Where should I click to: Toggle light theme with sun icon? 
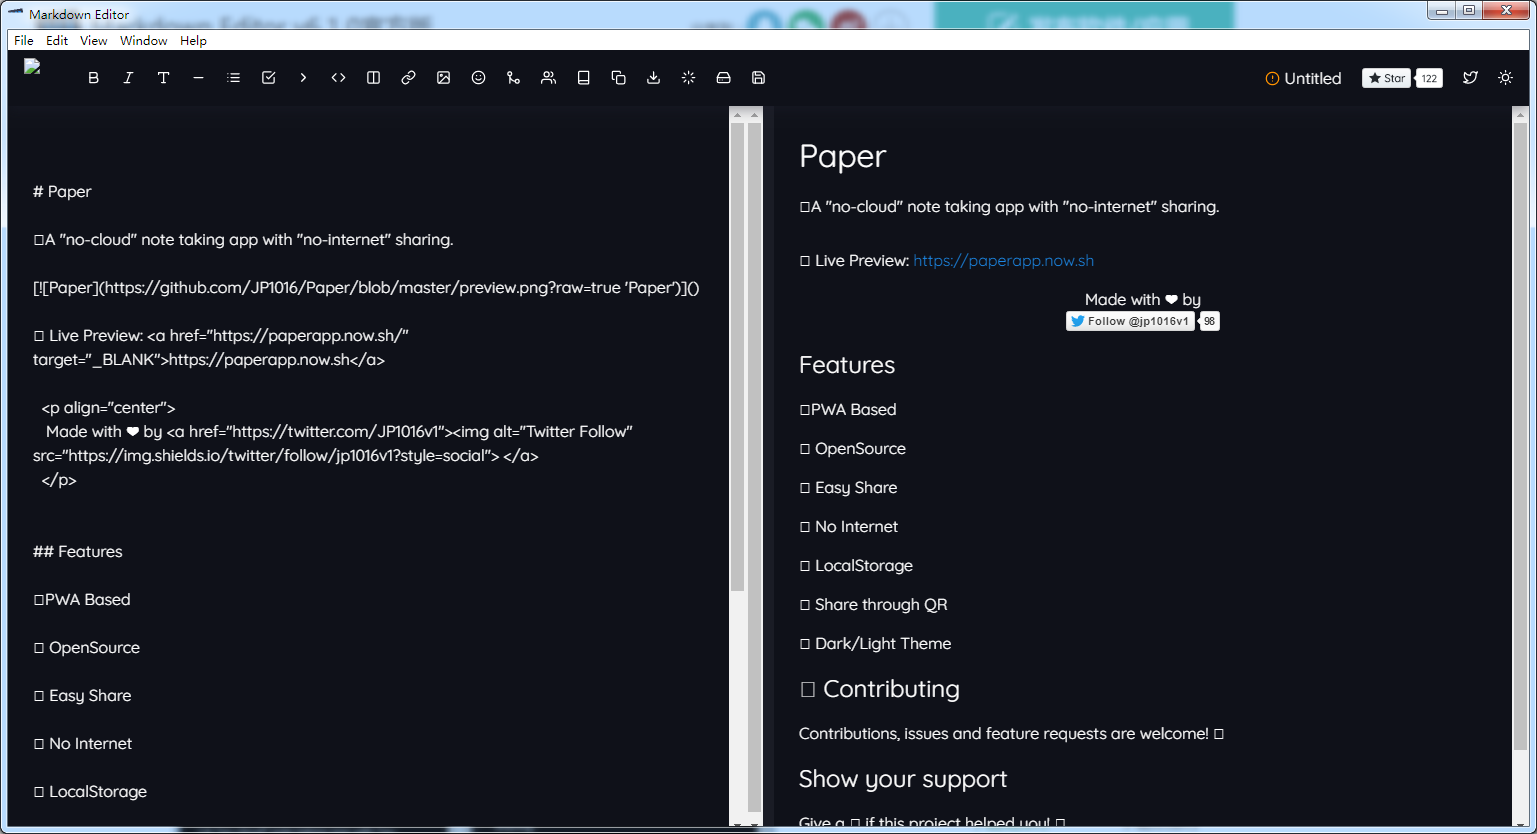1505,78
